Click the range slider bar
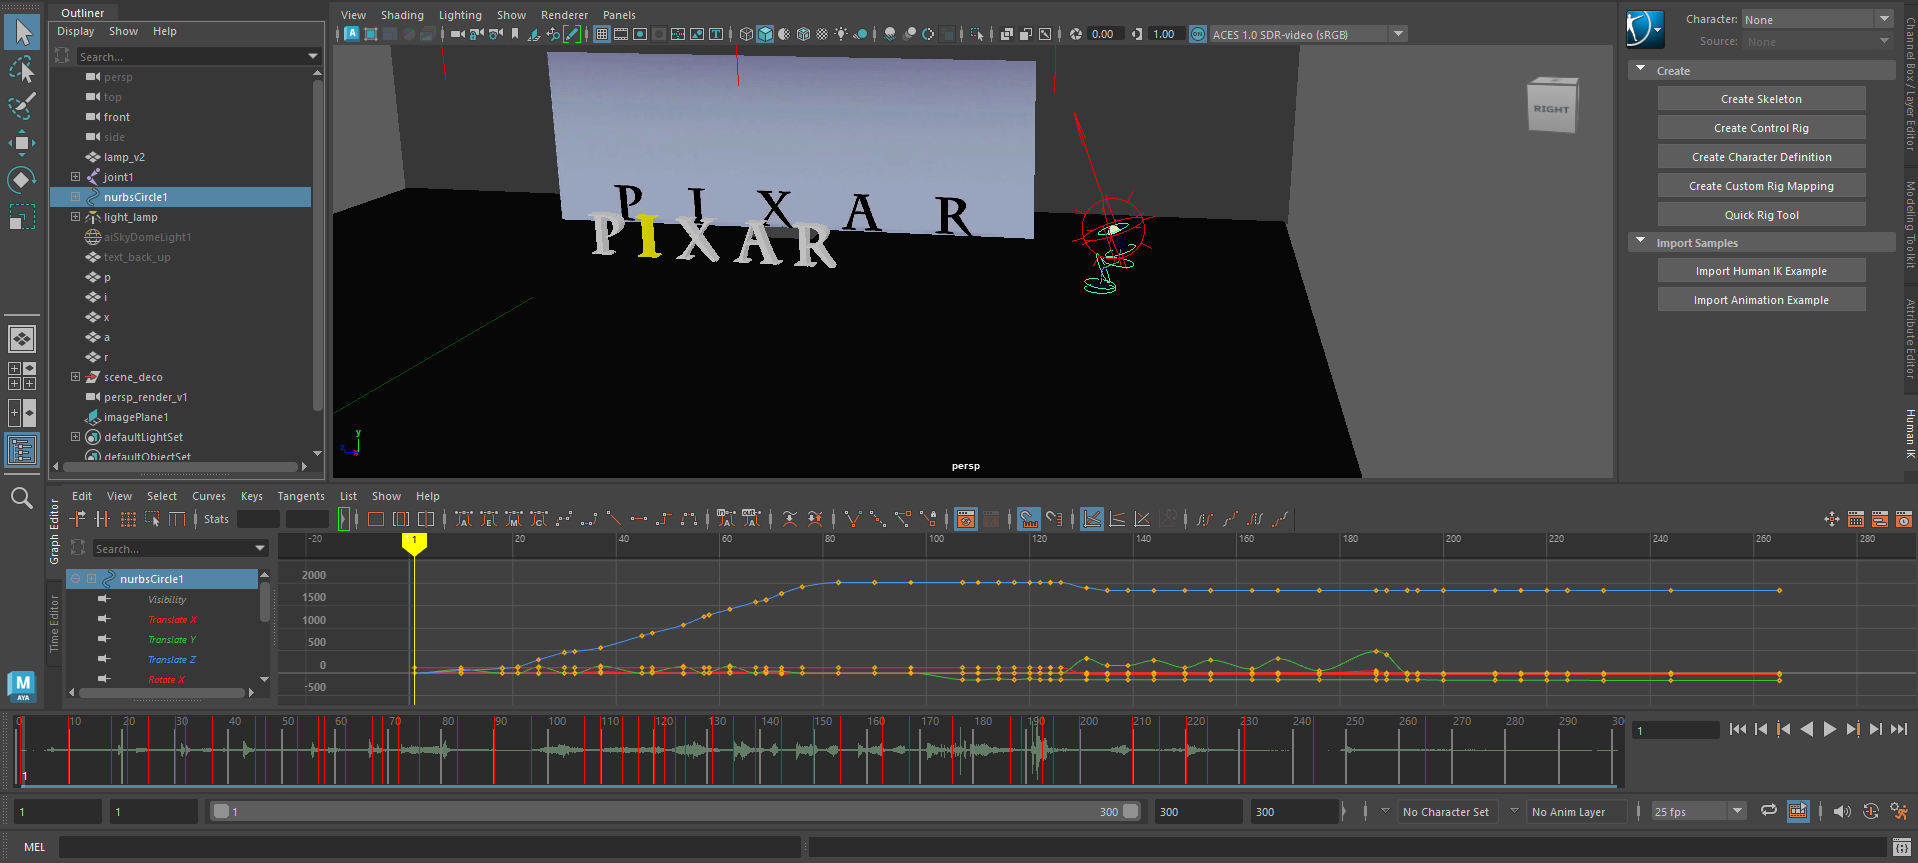This screenshot has height=863, width=1918. tap(675, 811)
